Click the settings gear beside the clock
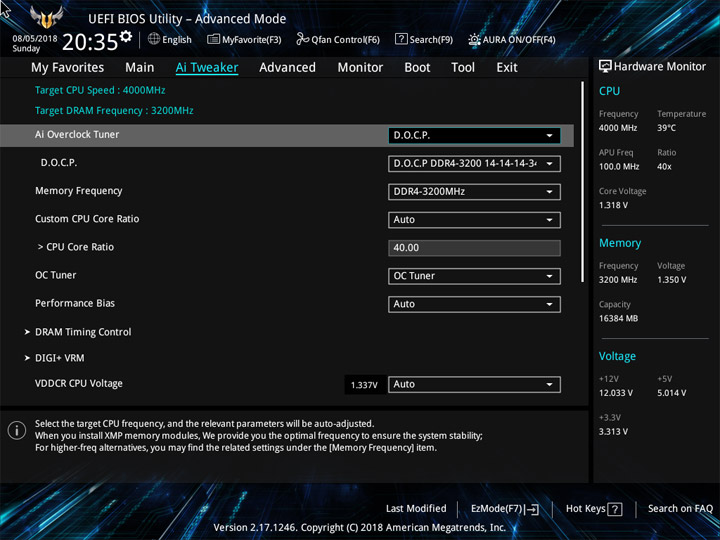The width and height of the screenshot is (720, 540). (126, 36)
